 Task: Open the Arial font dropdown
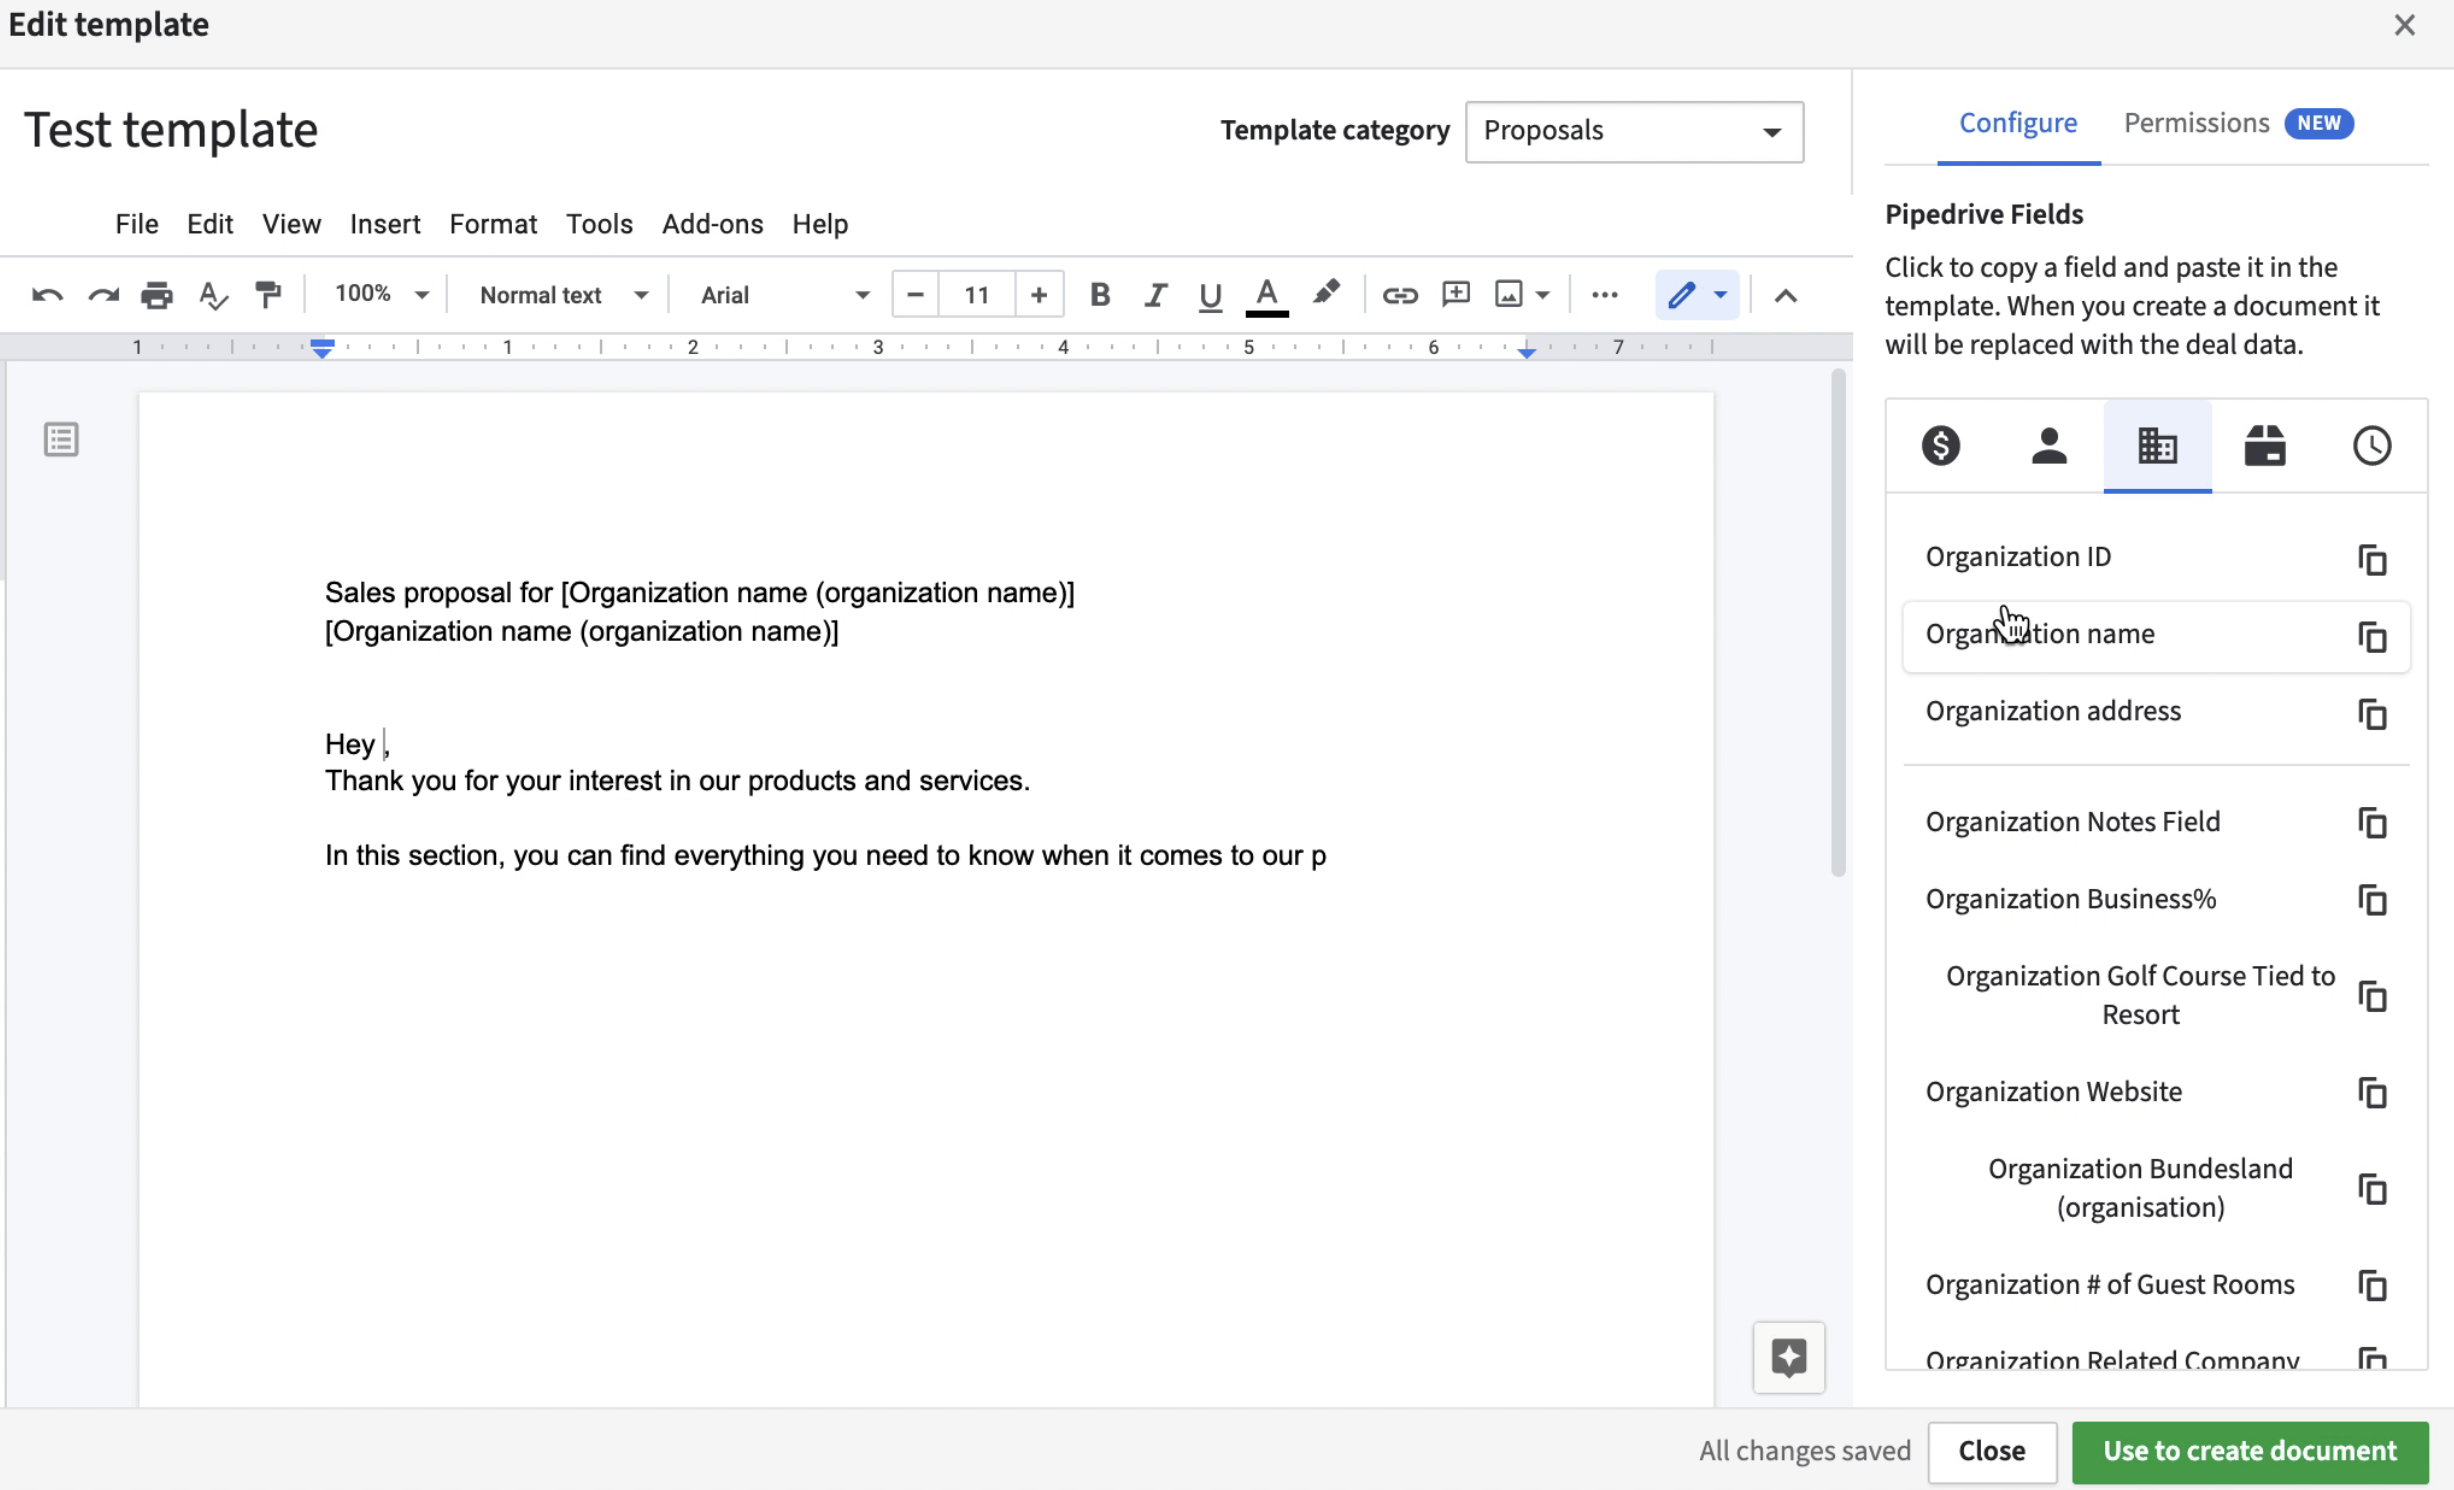click(x=785, y=295)
